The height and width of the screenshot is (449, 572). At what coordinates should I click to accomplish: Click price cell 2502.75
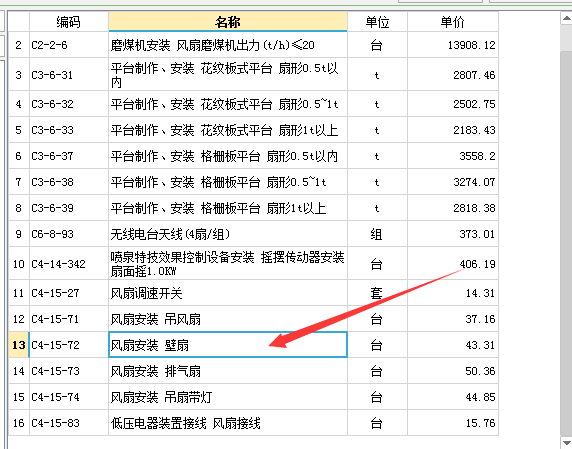click(x=453, y=104)
